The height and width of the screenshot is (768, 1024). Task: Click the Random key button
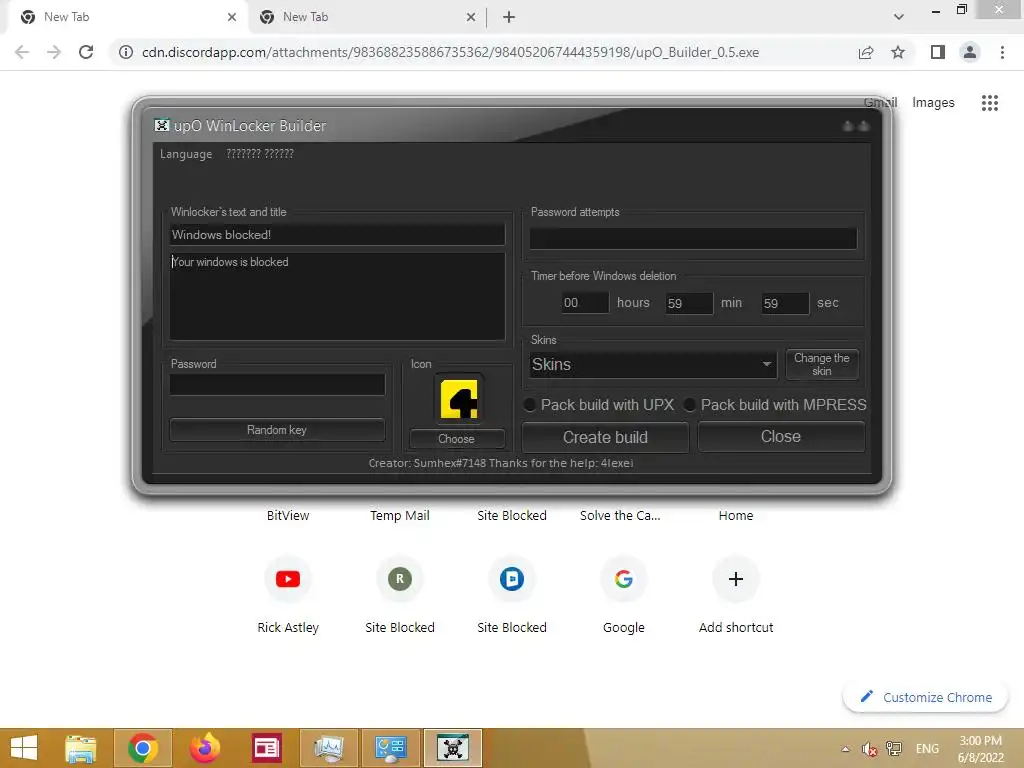click(x=277, y=430)
